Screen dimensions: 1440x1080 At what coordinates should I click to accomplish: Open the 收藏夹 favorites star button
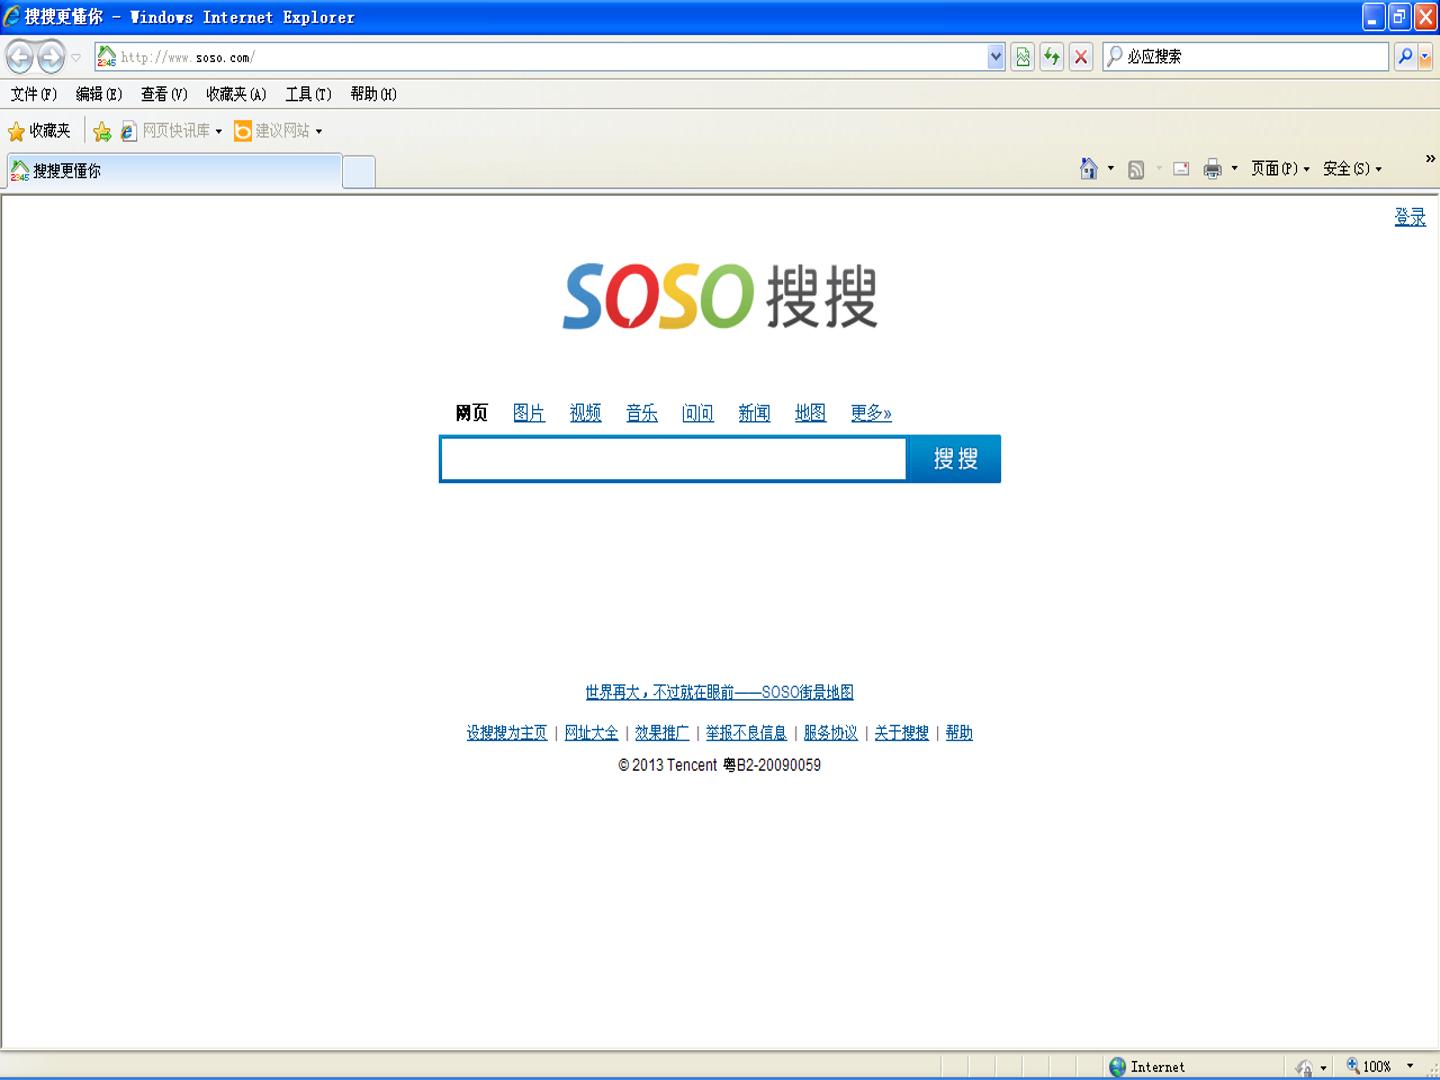(39, 131)
